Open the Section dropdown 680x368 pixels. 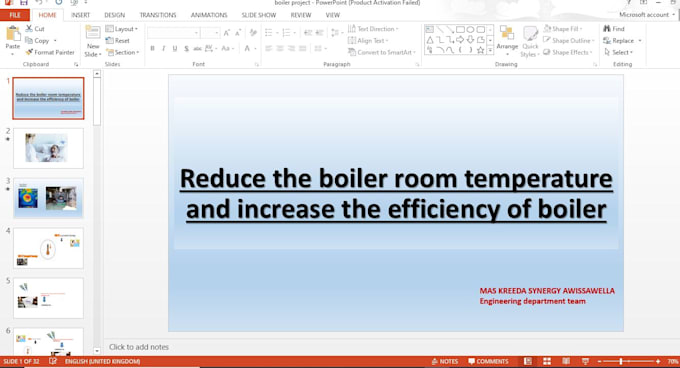[x=123, y=52]
